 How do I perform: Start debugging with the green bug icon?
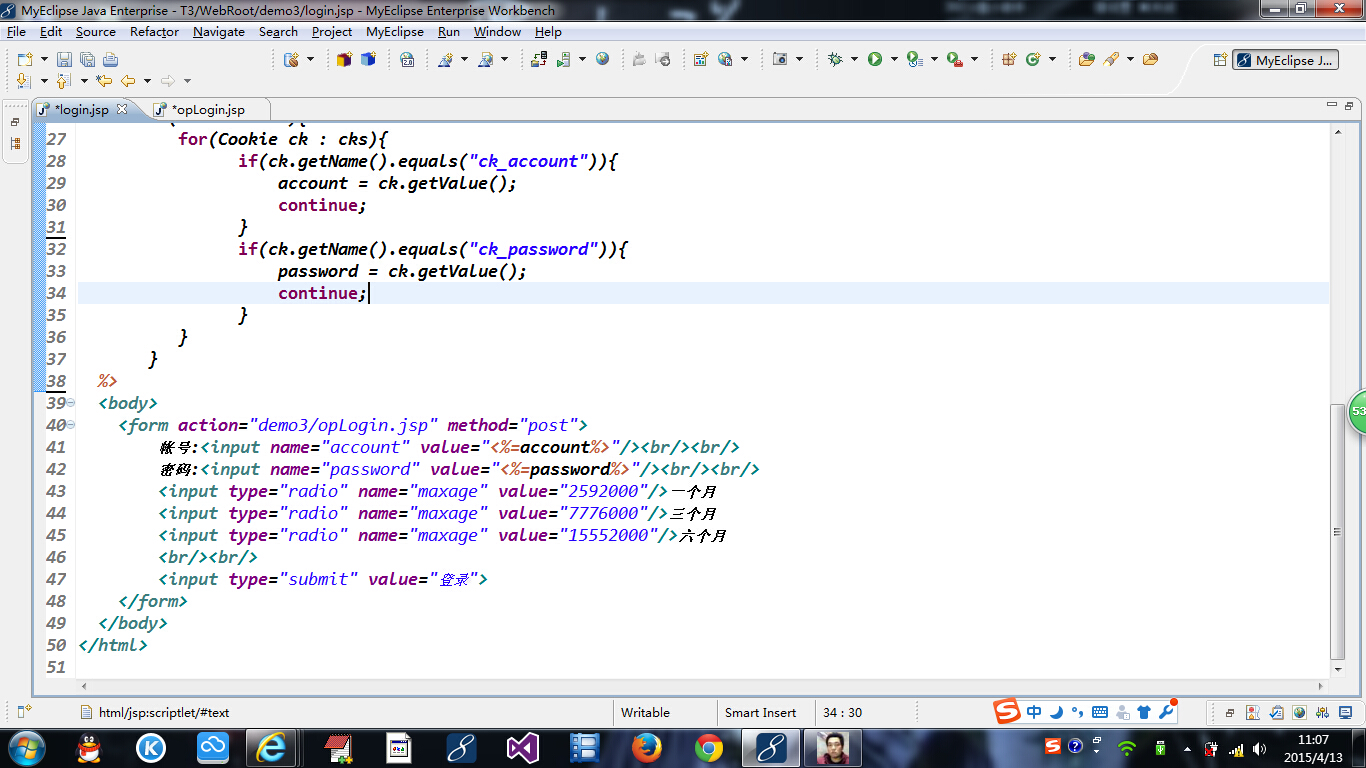[x=836, y=60]
